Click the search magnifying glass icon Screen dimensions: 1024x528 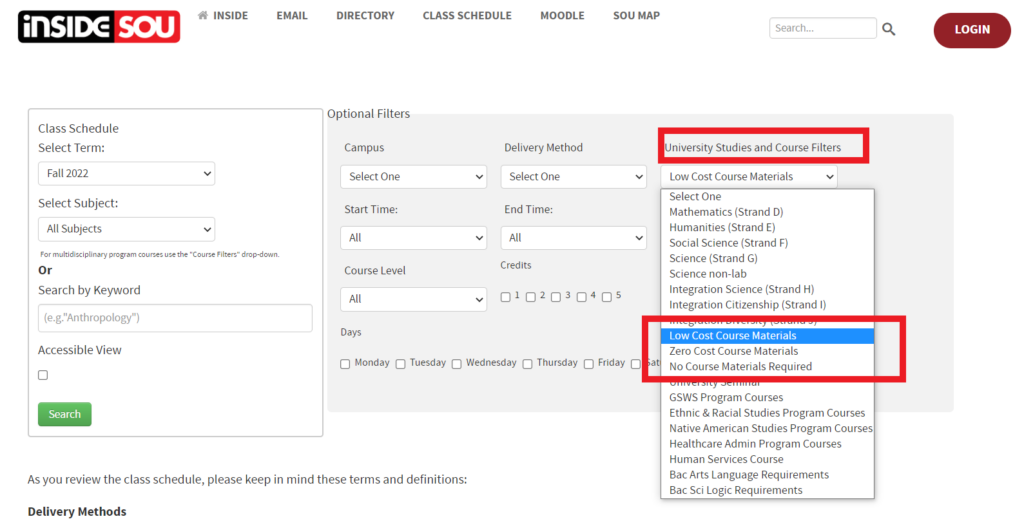(888, 29)
